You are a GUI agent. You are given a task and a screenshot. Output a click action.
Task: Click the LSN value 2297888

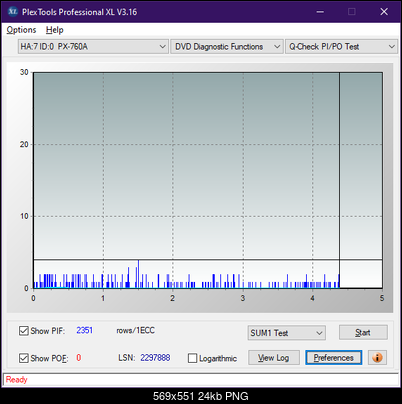click(155, 358)
